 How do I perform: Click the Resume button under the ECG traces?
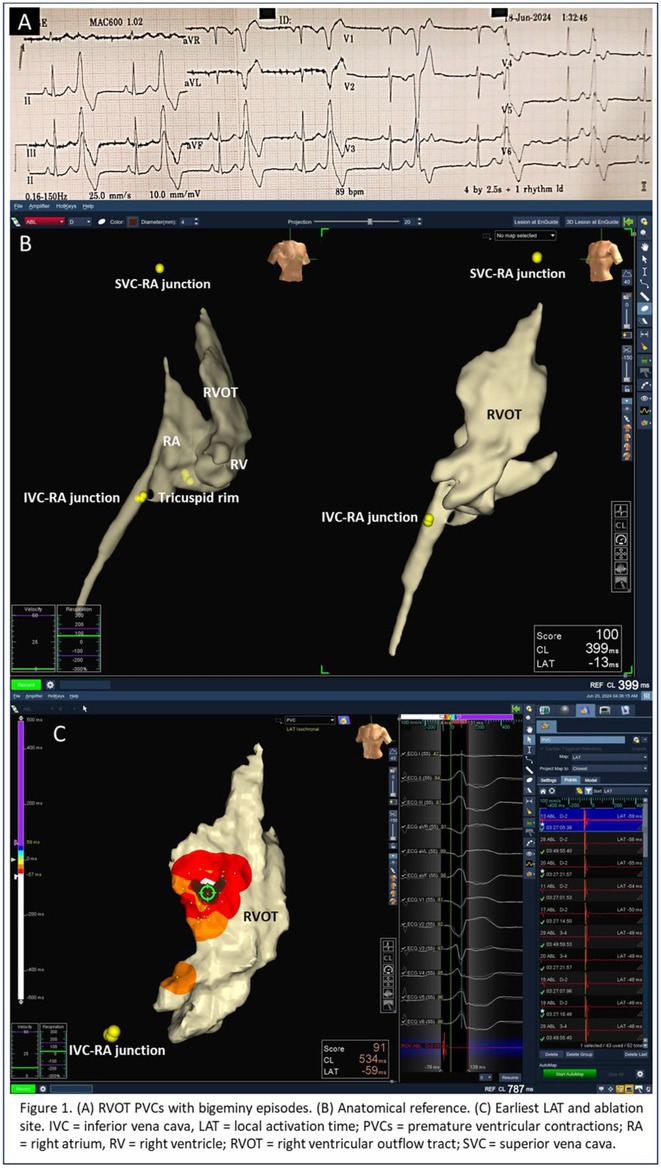510,1077
